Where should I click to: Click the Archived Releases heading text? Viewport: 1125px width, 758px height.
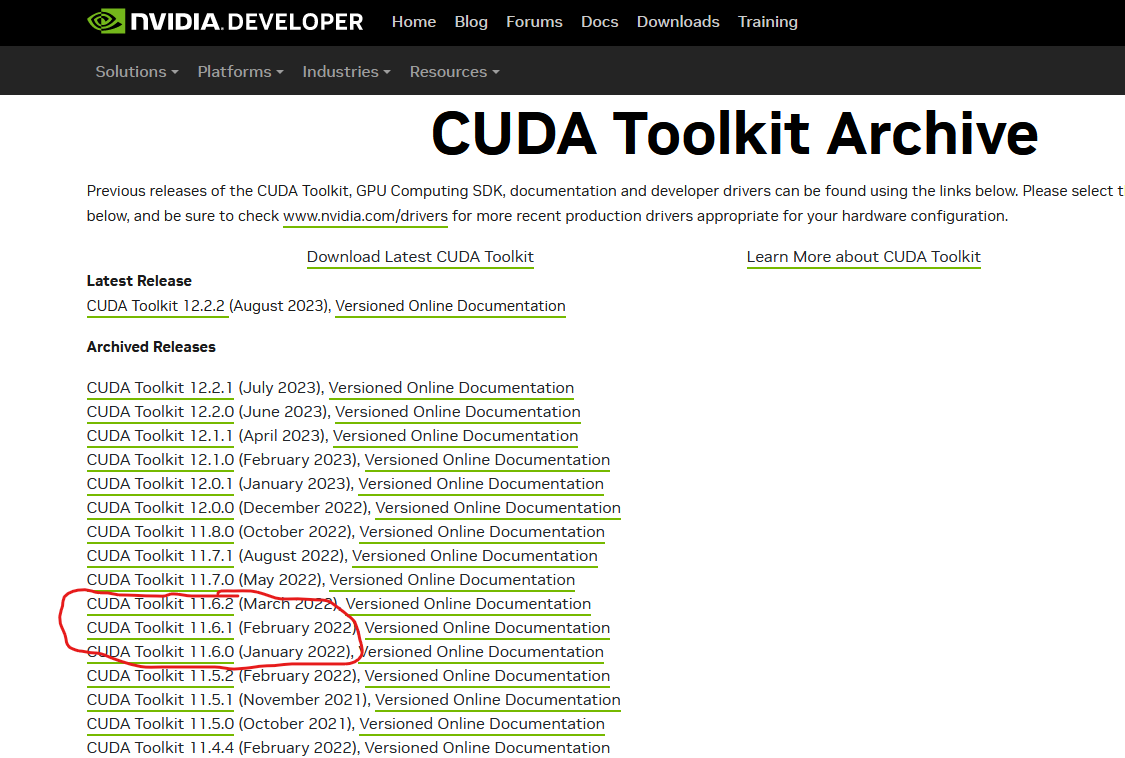pos(151,347)
